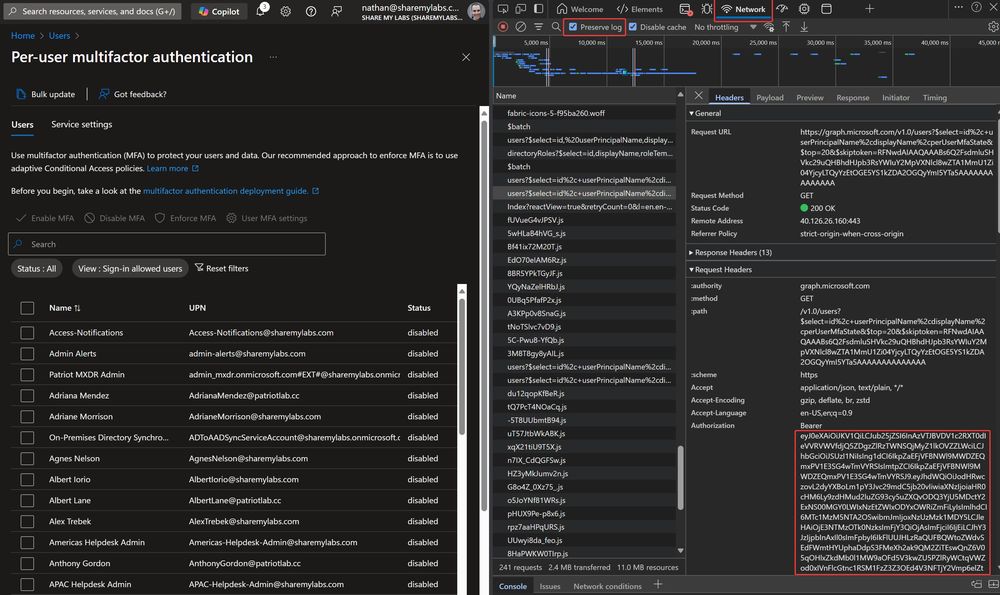This screenshot has width=1000, height=595.
Task: Open the DevTools Application panel icon
Action: point(827,9)
